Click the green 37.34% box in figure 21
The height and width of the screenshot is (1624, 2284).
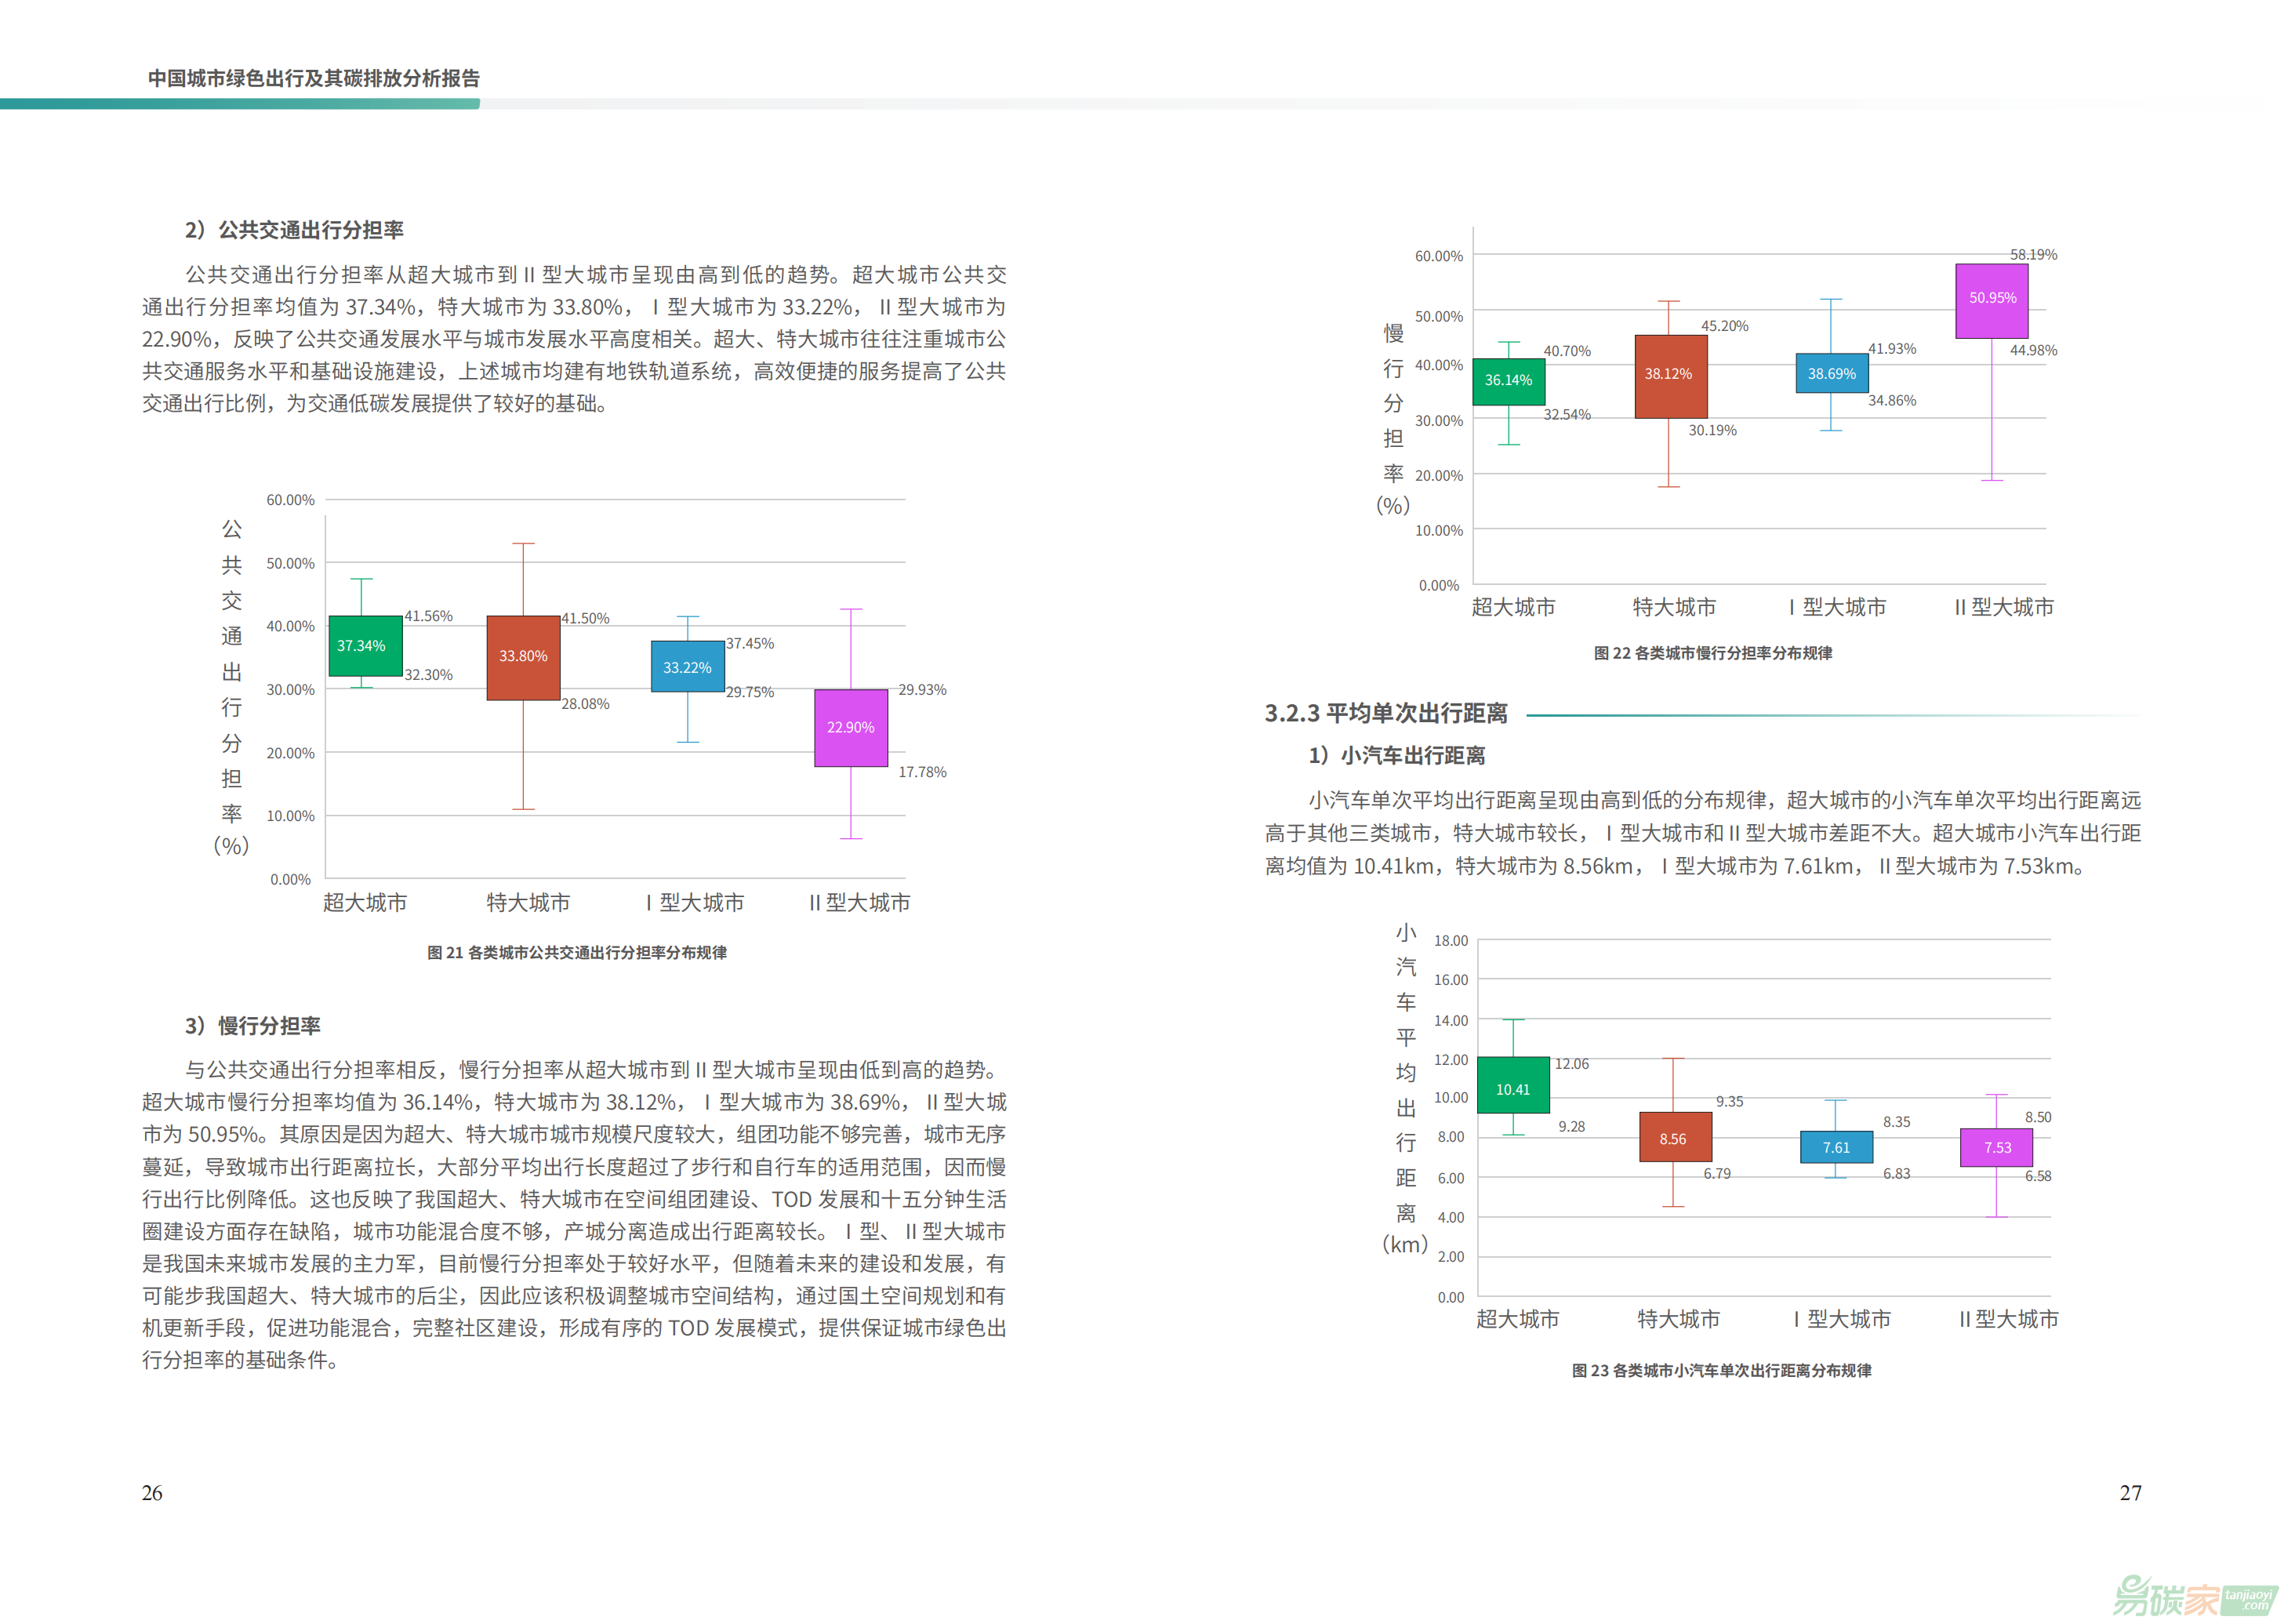click(x=366, y=646)
